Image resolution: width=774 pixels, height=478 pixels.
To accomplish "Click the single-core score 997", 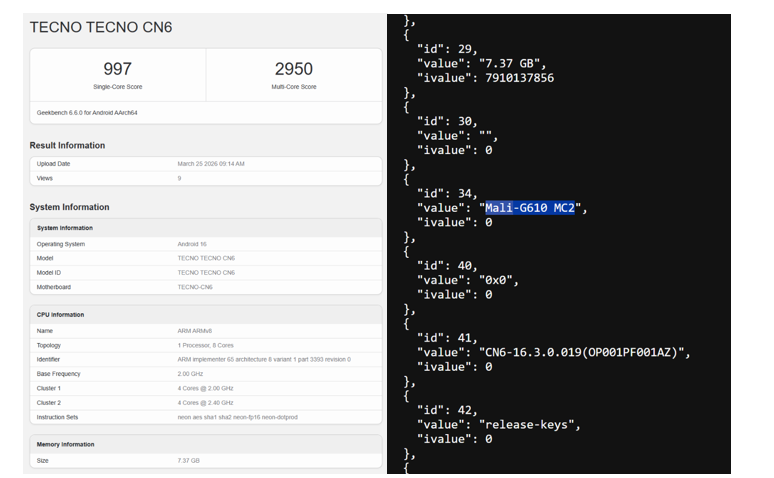I will pos(117,69).
